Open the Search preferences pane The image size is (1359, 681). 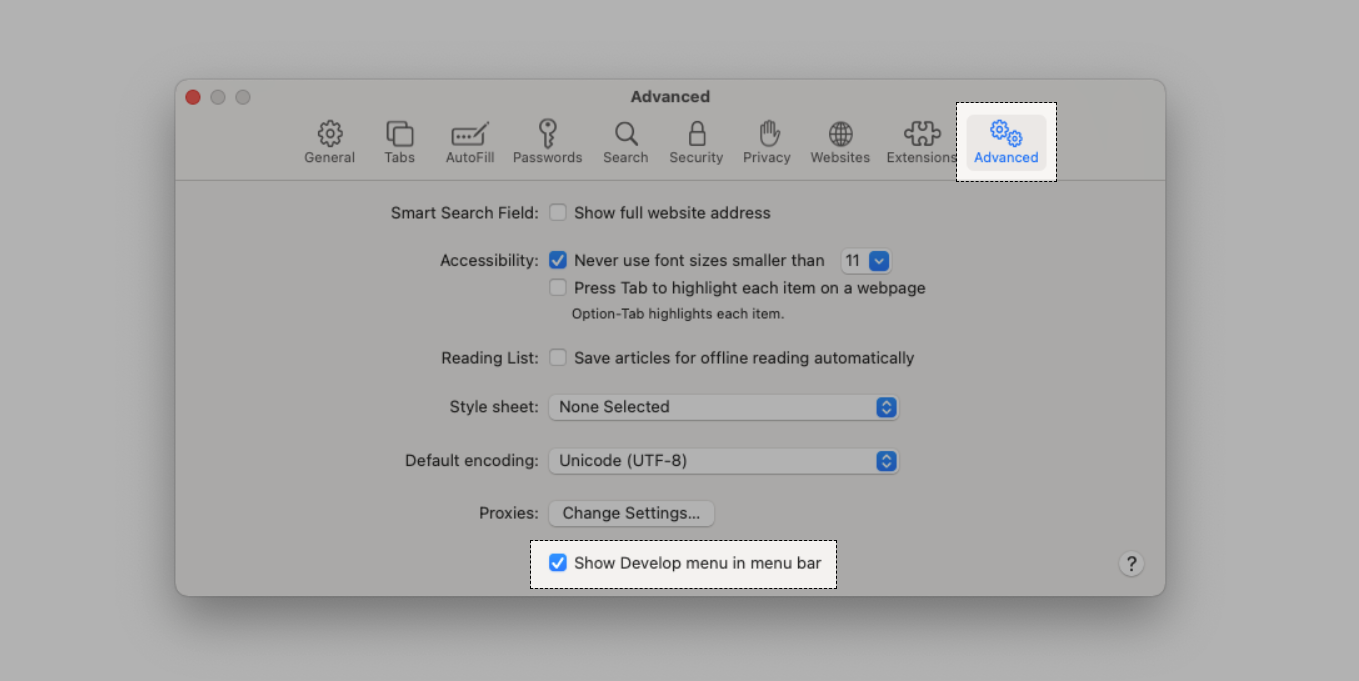[626, 142]
